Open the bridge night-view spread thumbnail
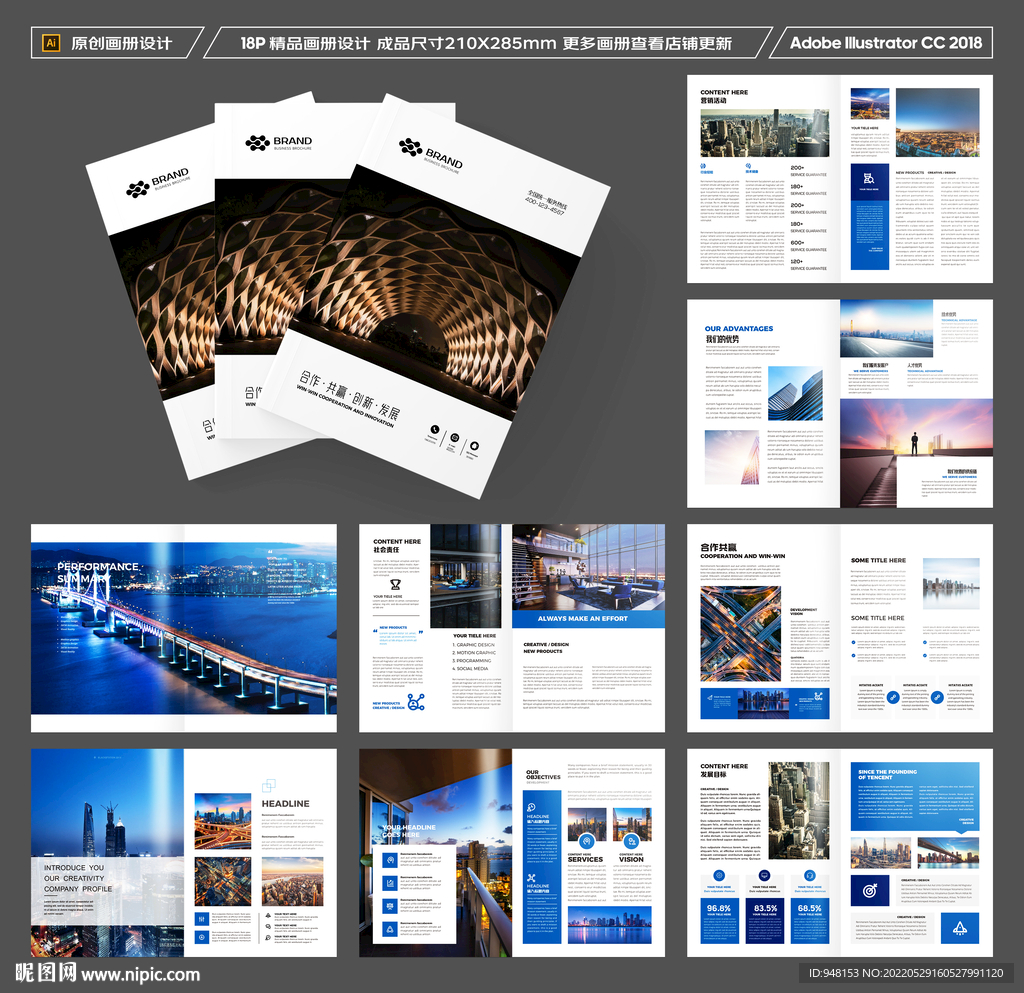This screenshot has width=1024, height=993. [184, 627]
